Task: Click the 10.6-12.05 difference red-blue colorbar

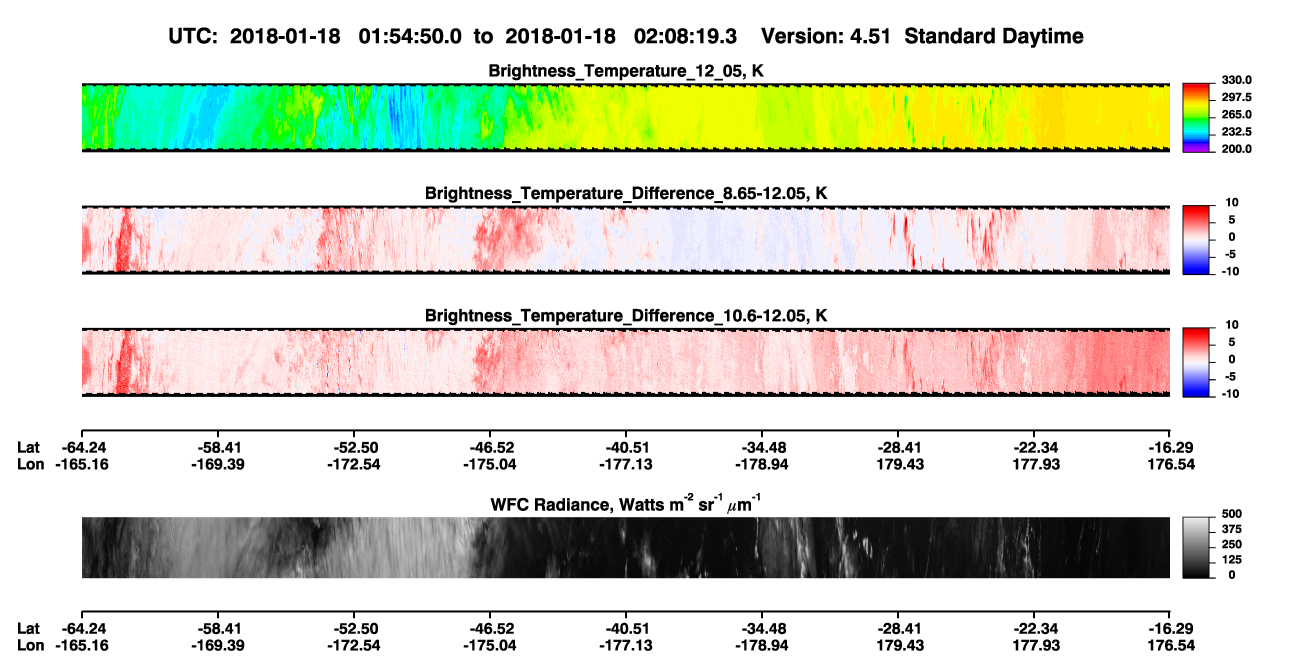Action: point(1197,360)
